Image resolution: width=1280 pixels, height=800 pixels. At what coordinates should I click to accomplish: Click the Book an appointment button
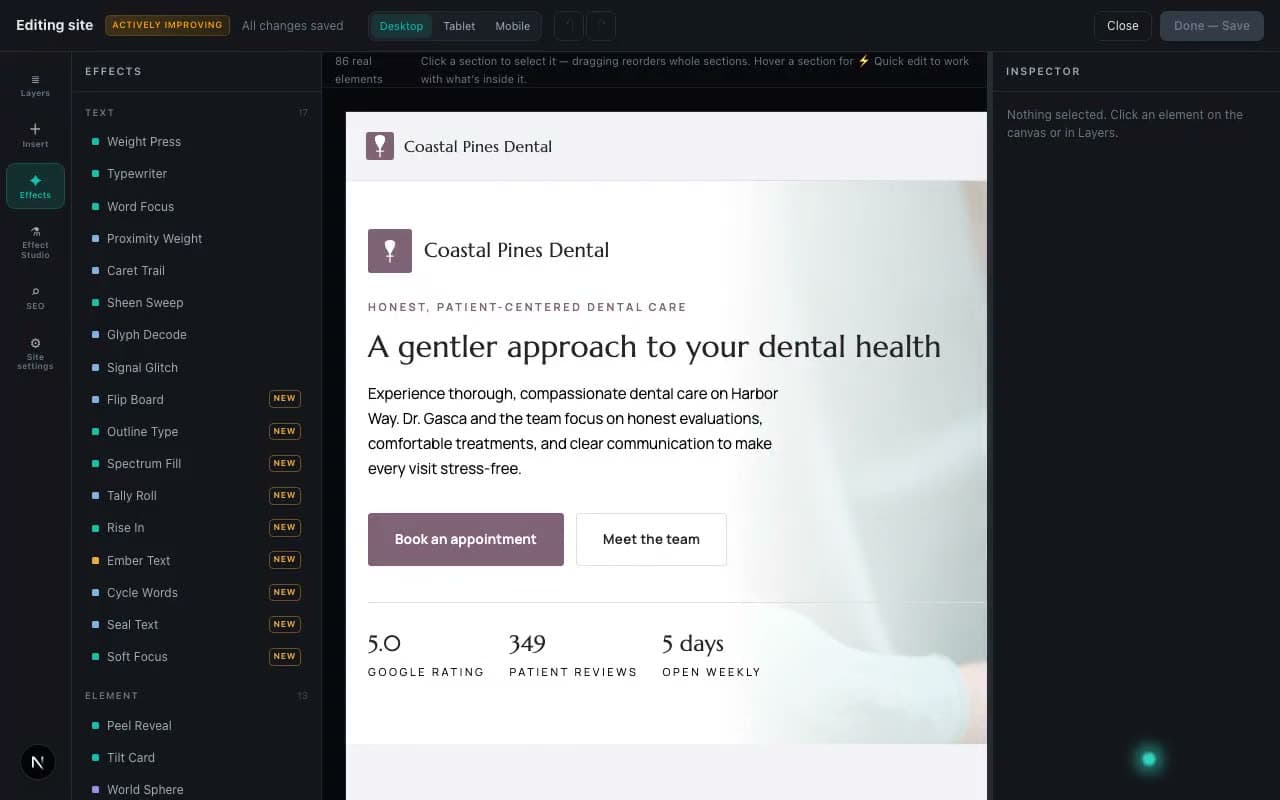click(x=466, y=539)
